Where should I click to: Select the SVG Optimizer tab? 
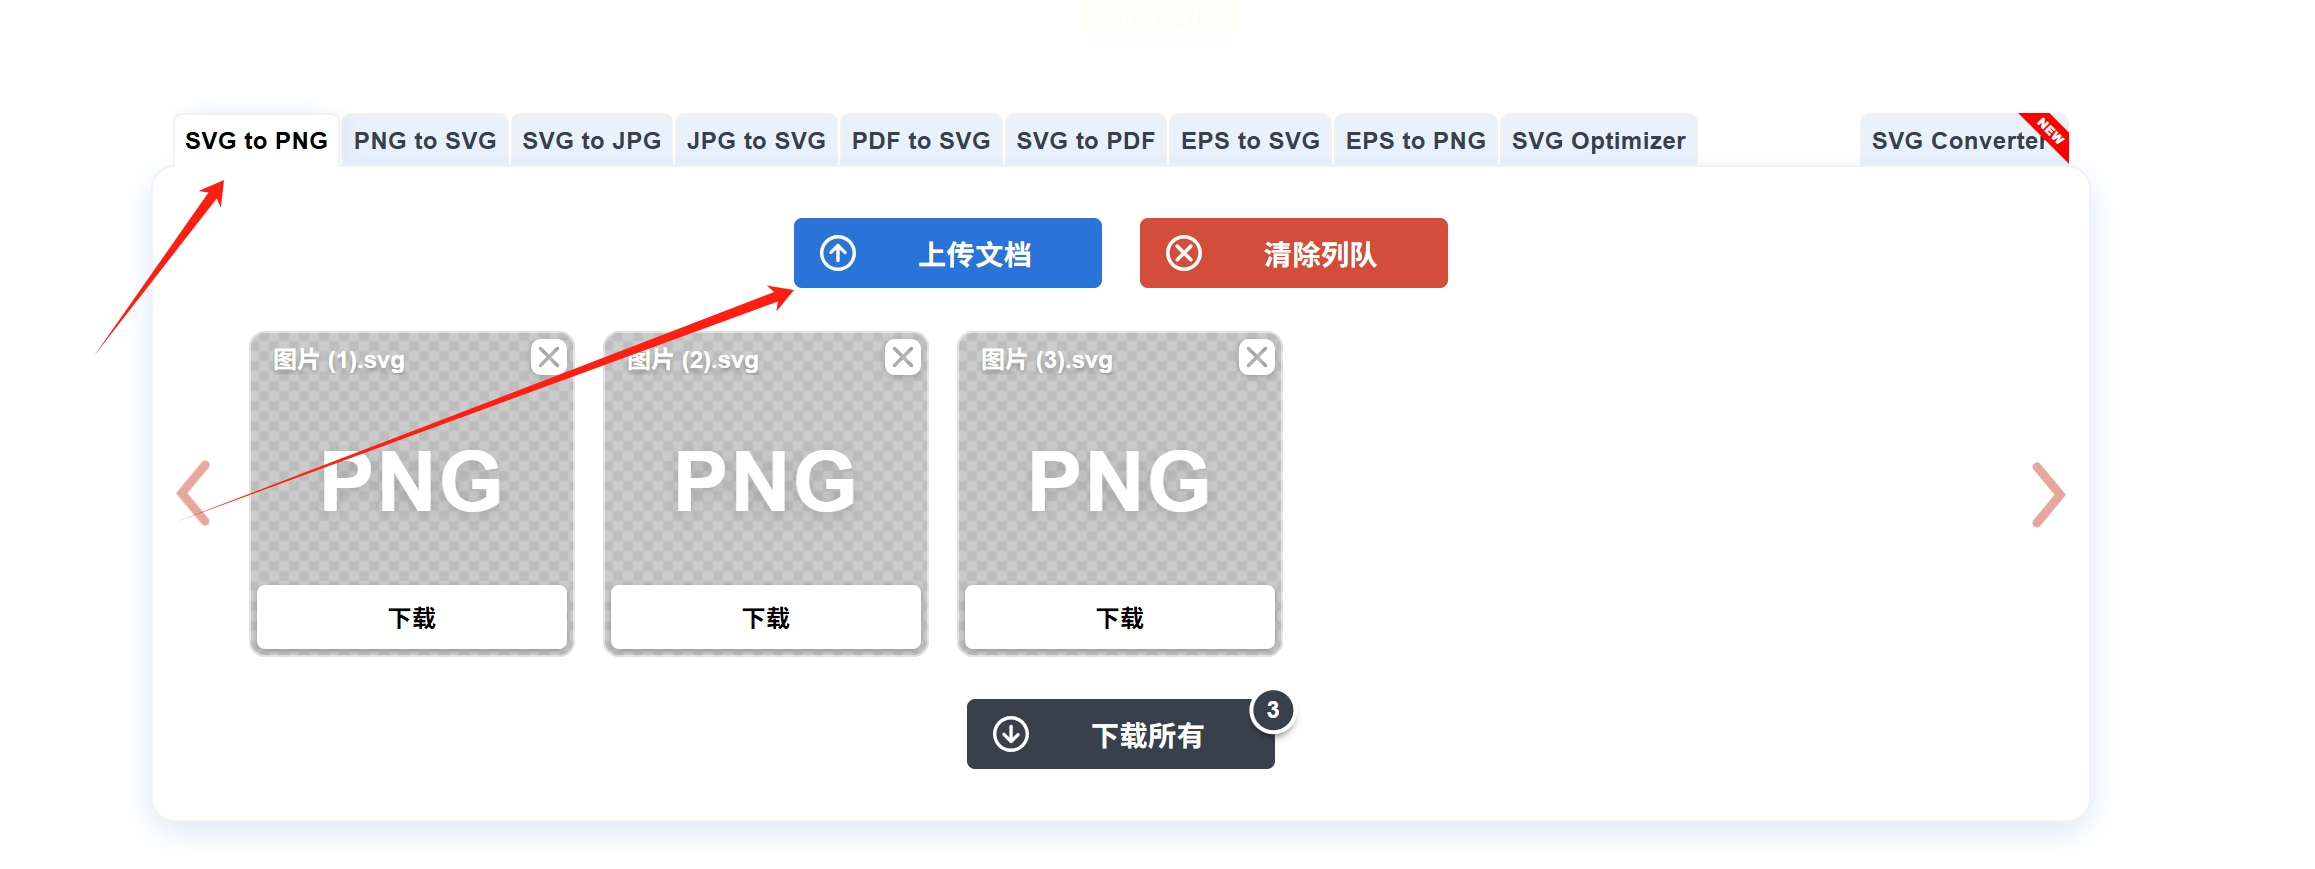point(1598,141)
